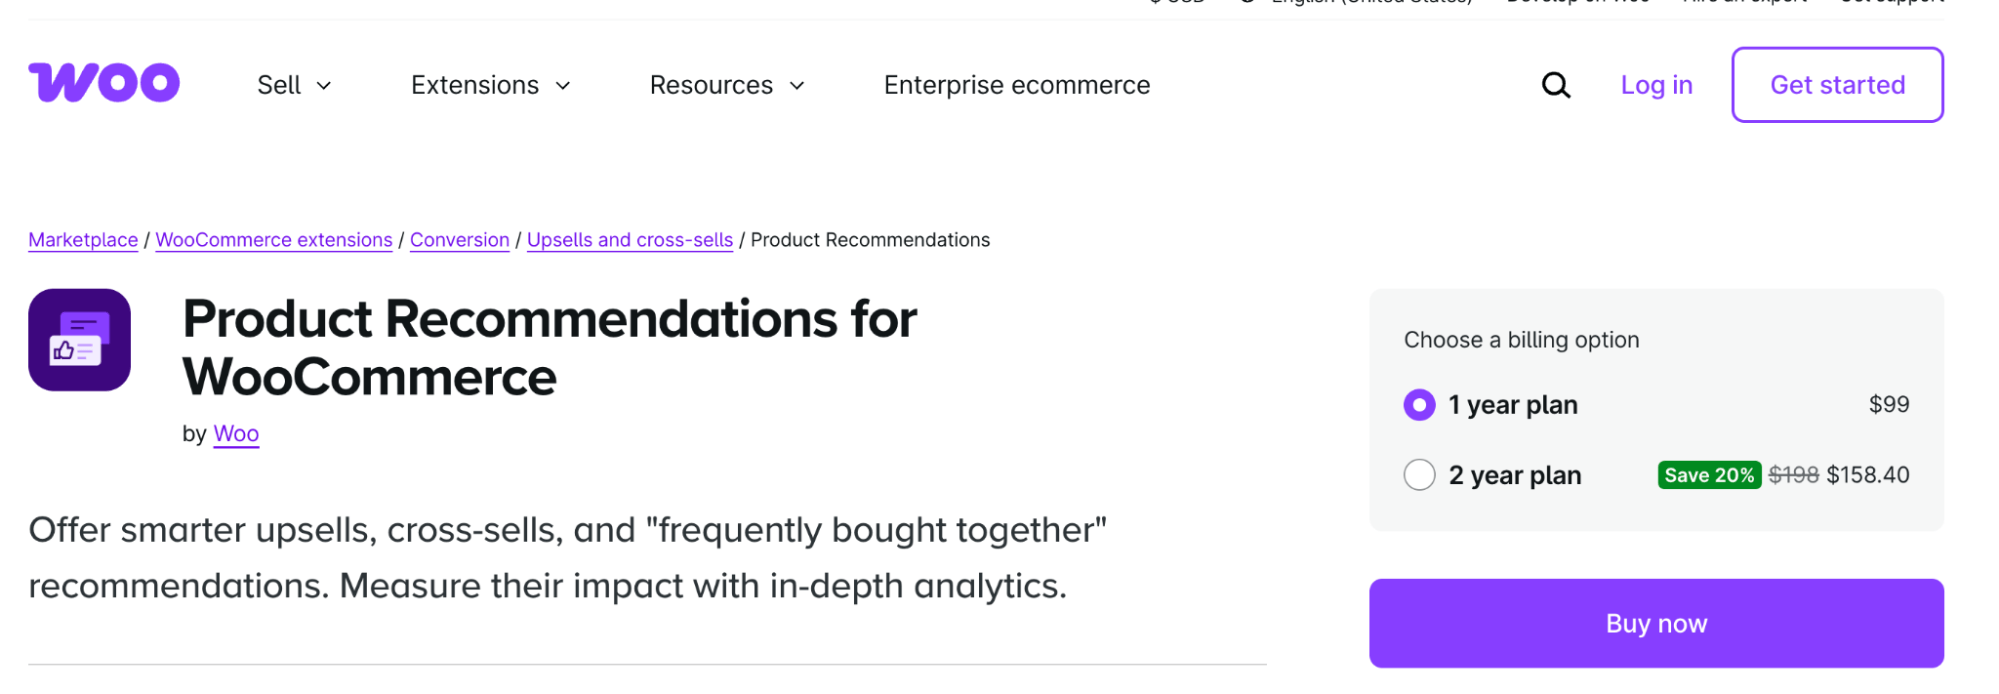Select English (United States) language option
The height and width of the screenshot is (694, 1999).
point(1369,3)
